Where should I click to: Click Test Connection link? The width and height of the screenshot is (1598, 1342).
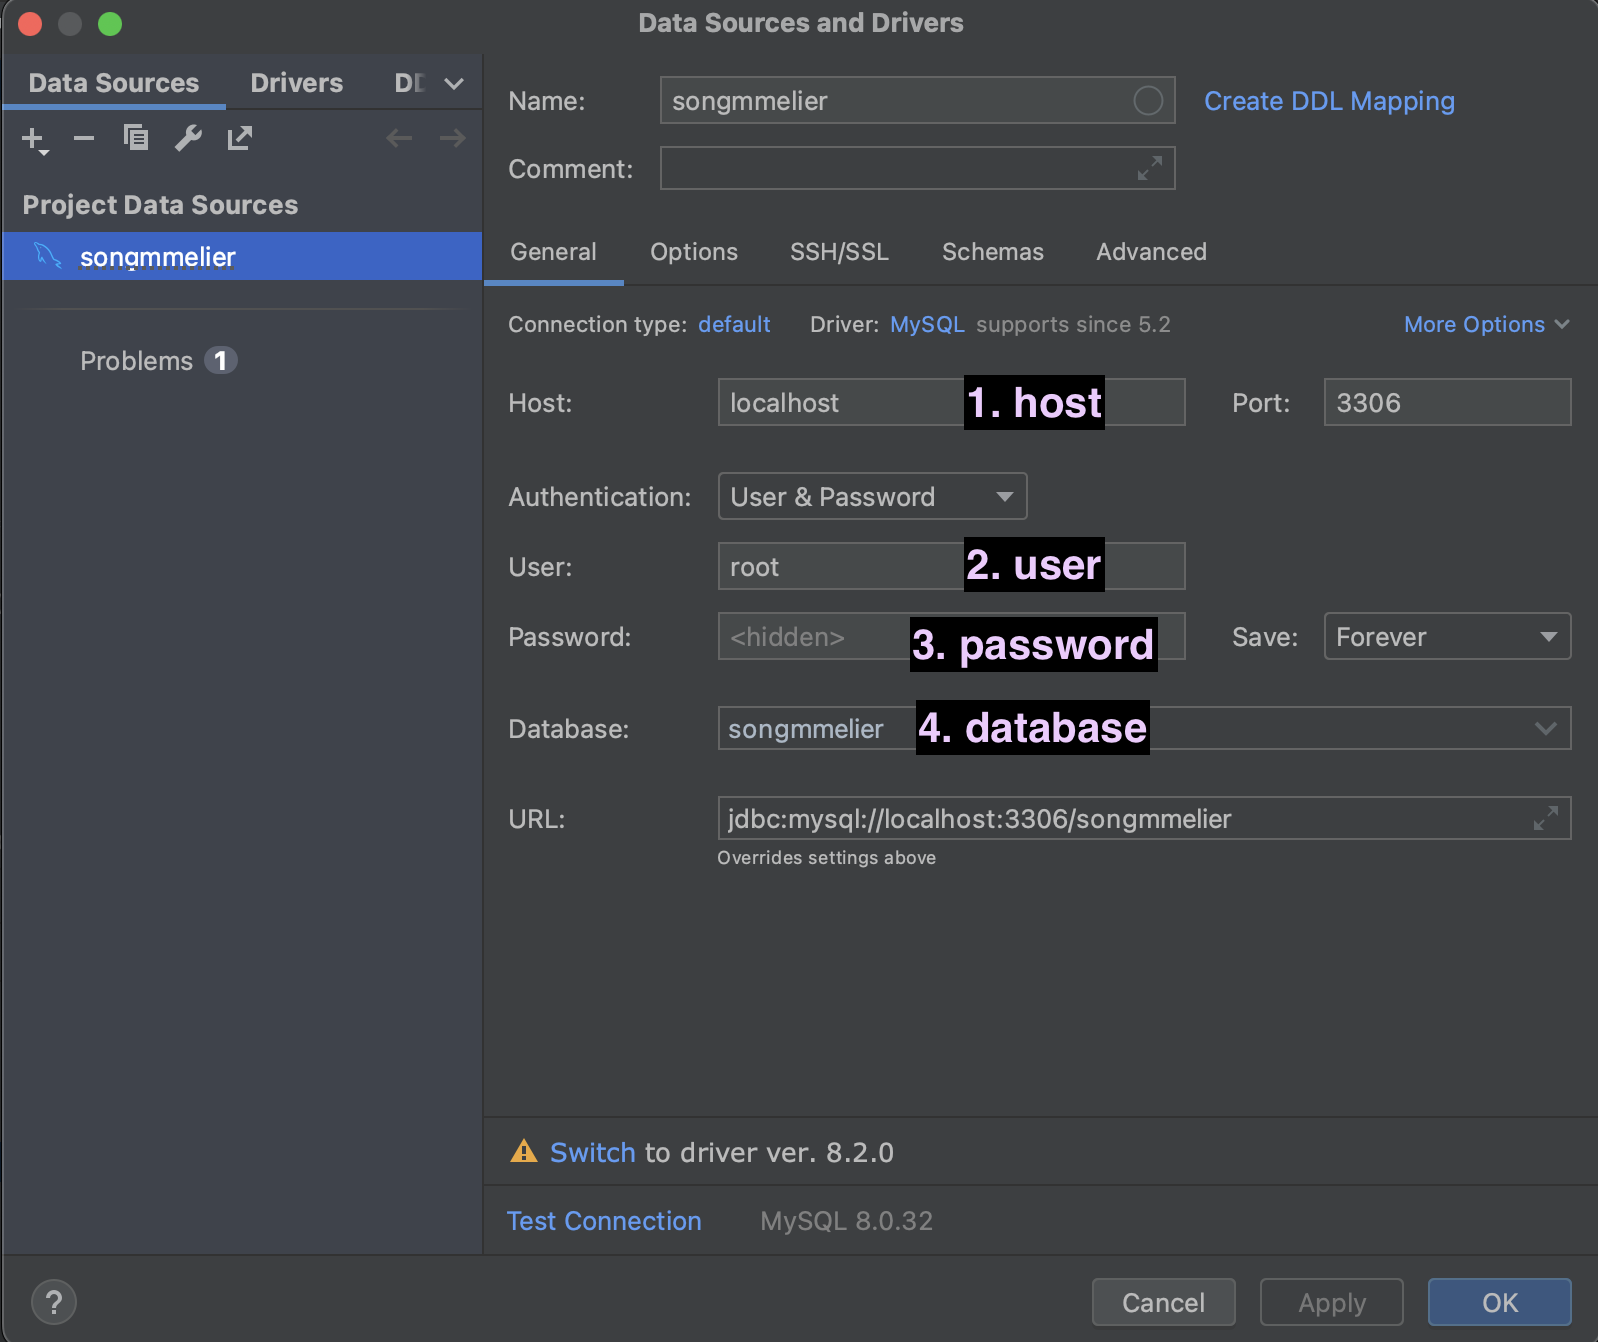(604, 1221)
